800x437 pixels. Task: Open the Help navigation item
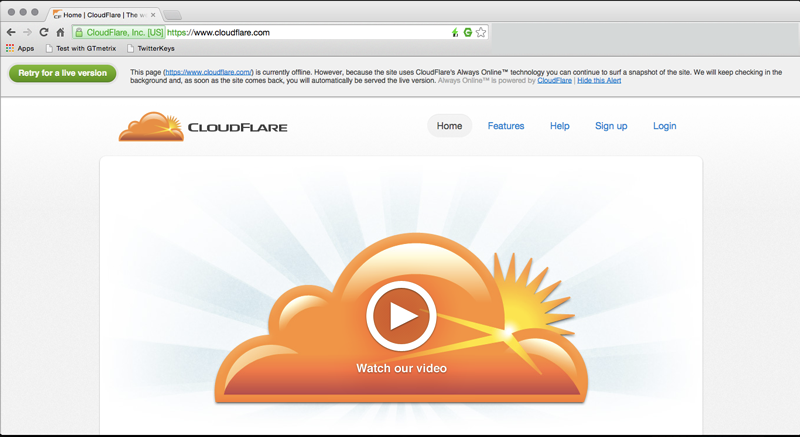tap(560, 126)
